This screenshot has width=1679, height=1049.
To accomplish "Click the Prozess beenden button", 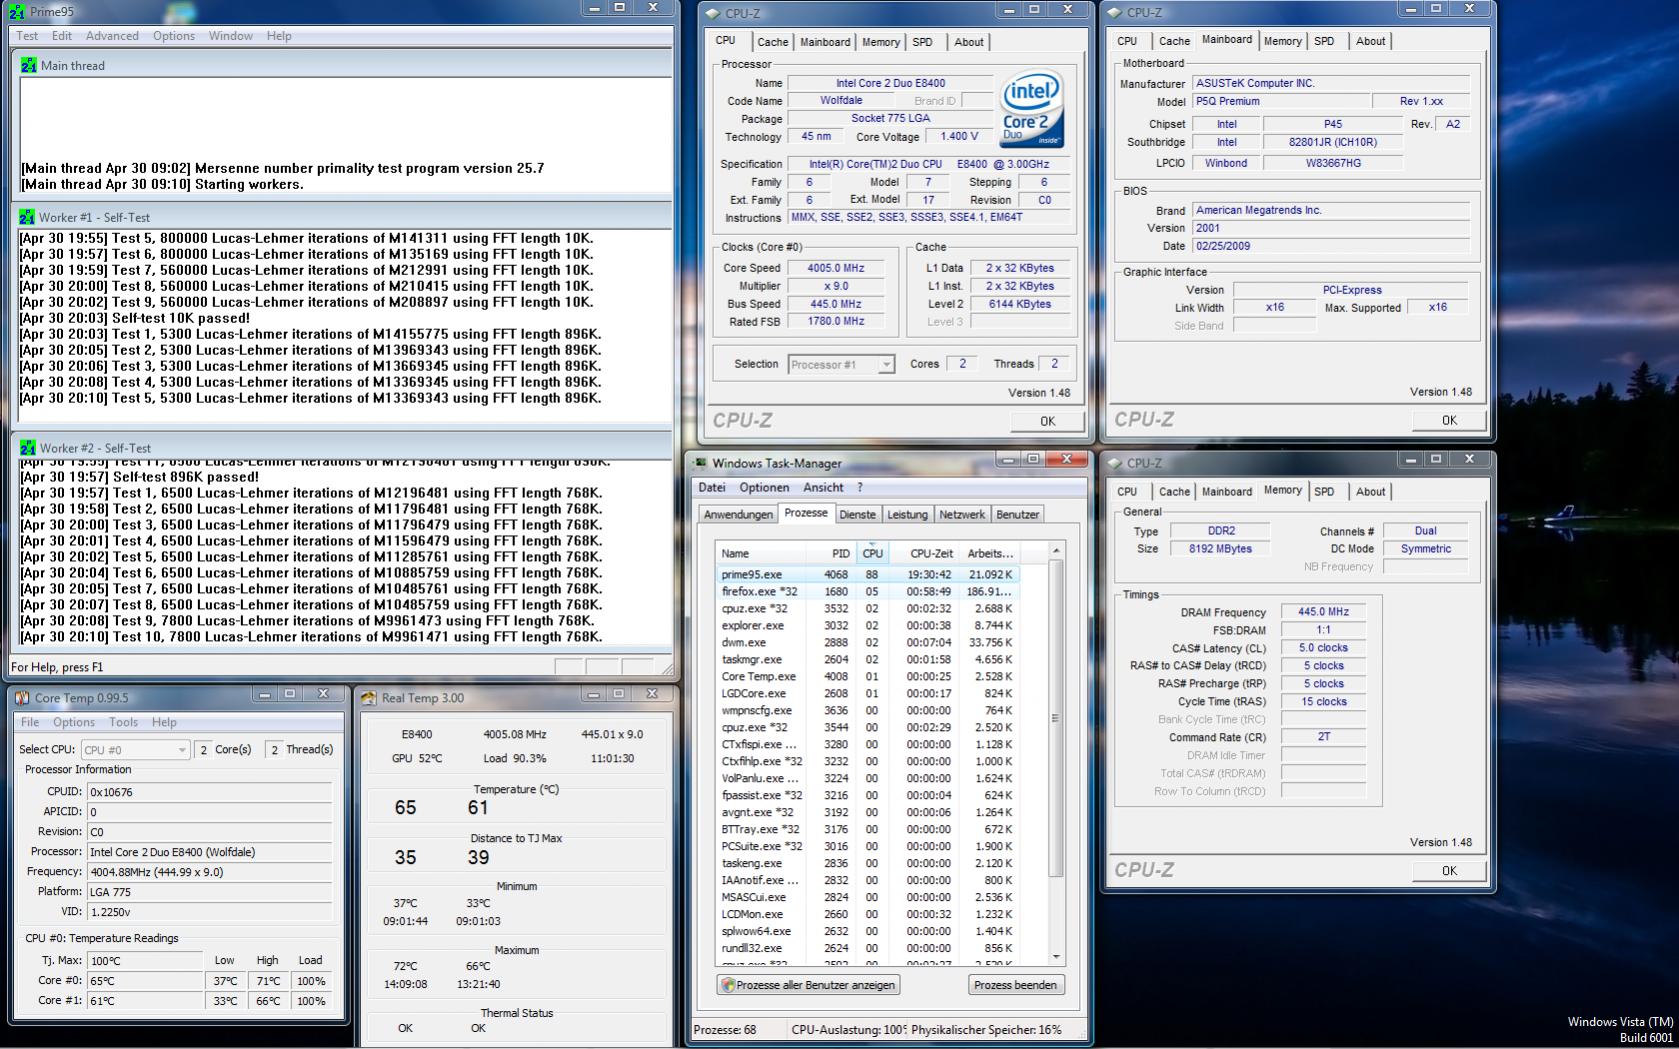I will click(1014, 985).
